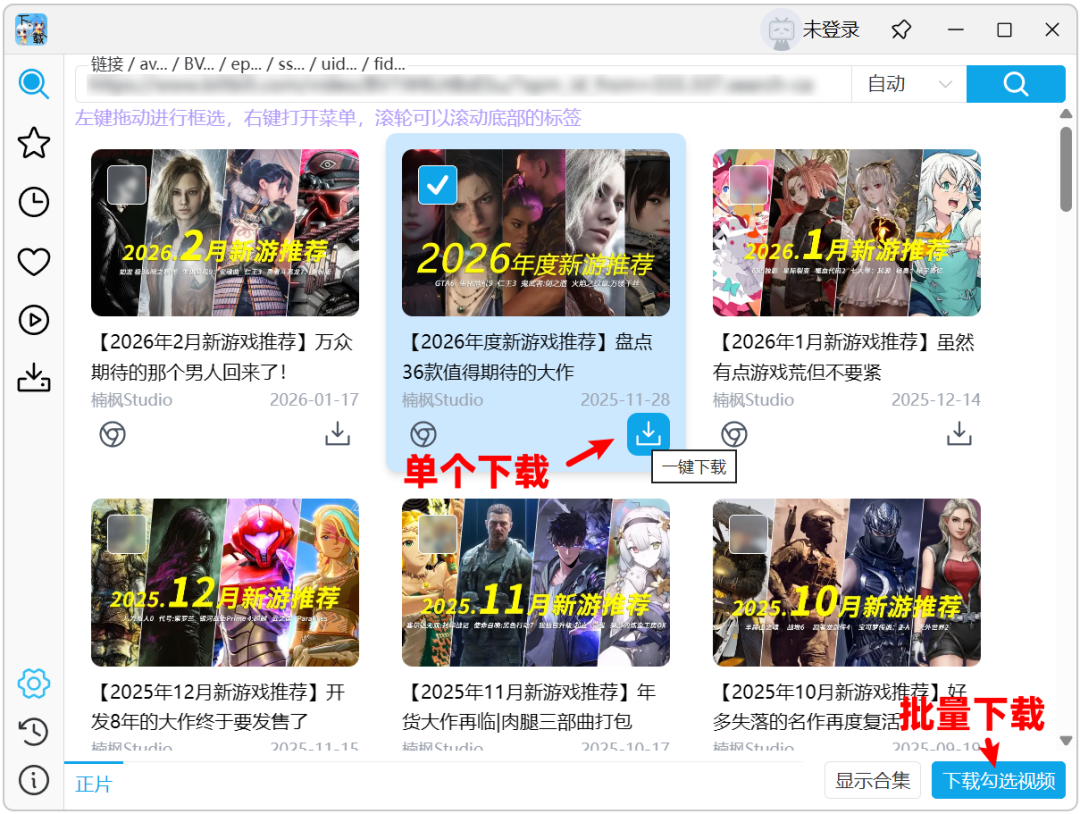Open the about info icon
Screen dimensions: 1080x814
(33, 780)
